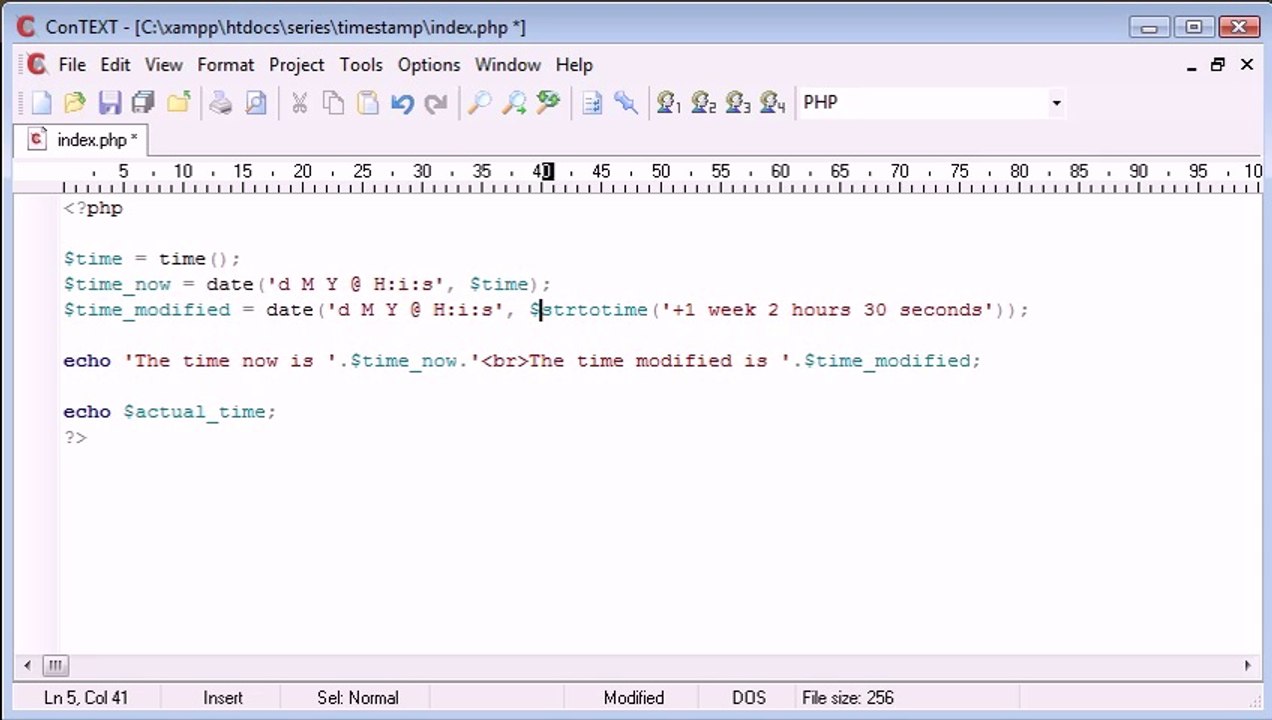Screen dimensions: 1272x720
Task: Click the '$time_now' variable on line 4
Action: (117, 284)
